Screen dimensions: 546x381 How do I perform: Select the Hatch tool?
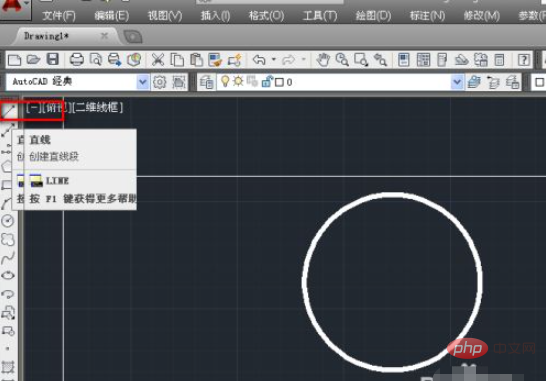pyautogui.click(x=8, y=367)
